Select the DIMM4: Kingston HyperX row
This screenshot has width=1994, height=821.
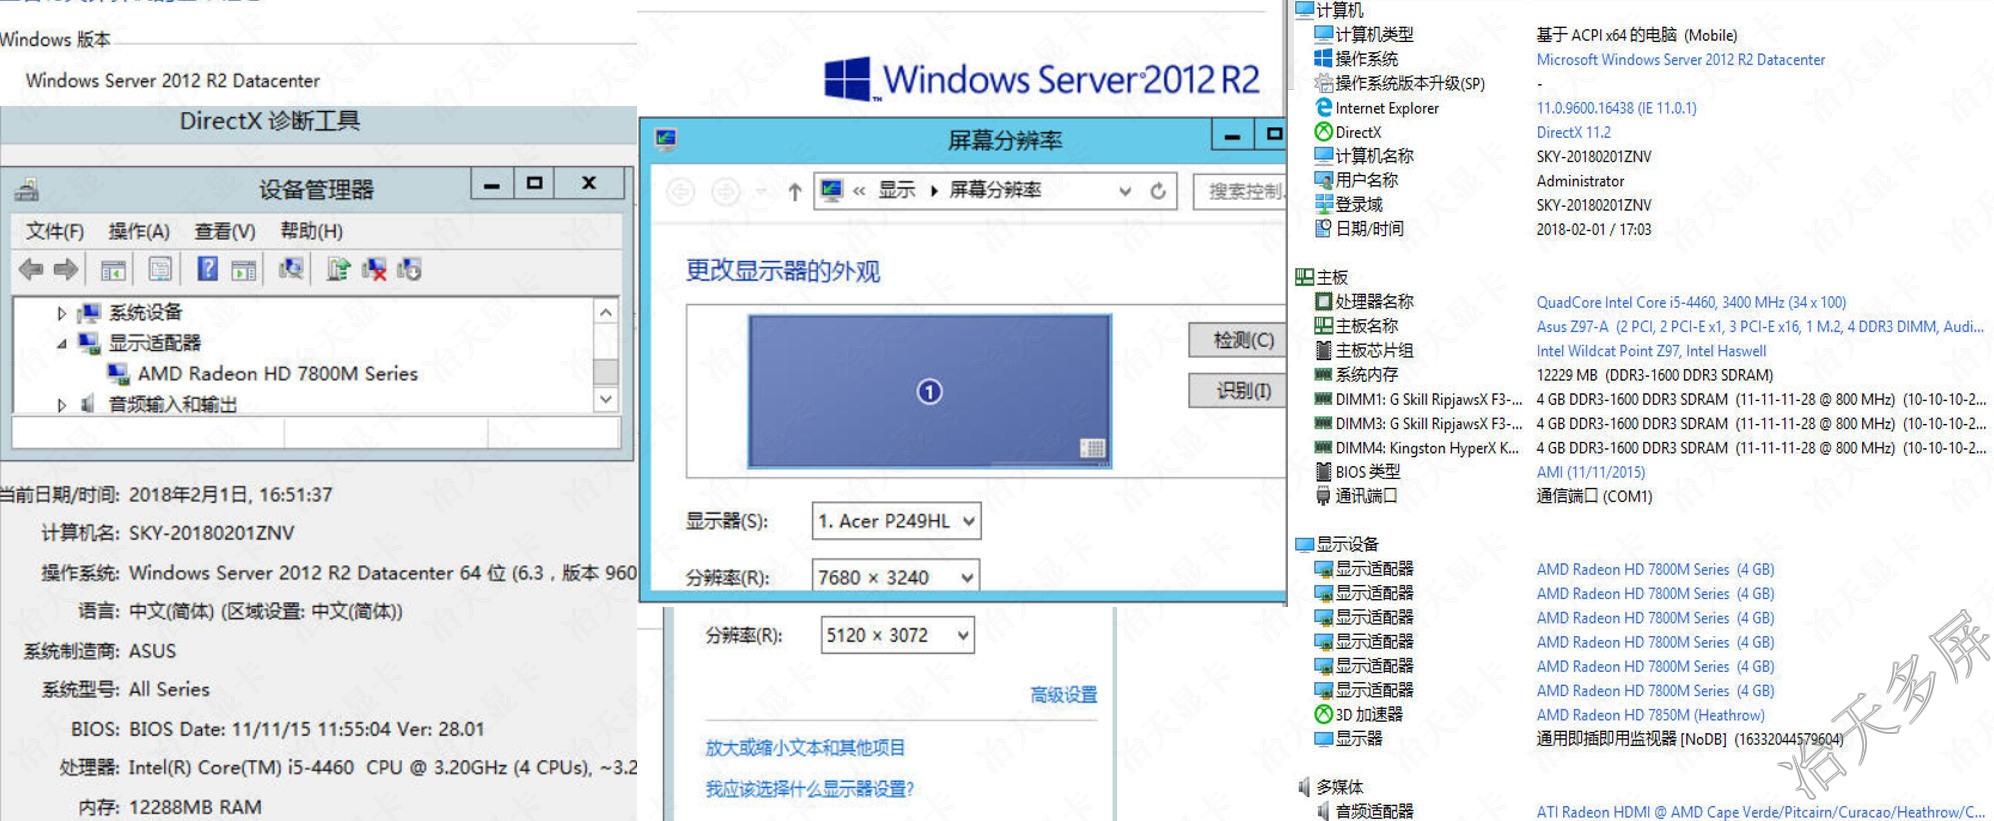click(x=1650, y=448)
